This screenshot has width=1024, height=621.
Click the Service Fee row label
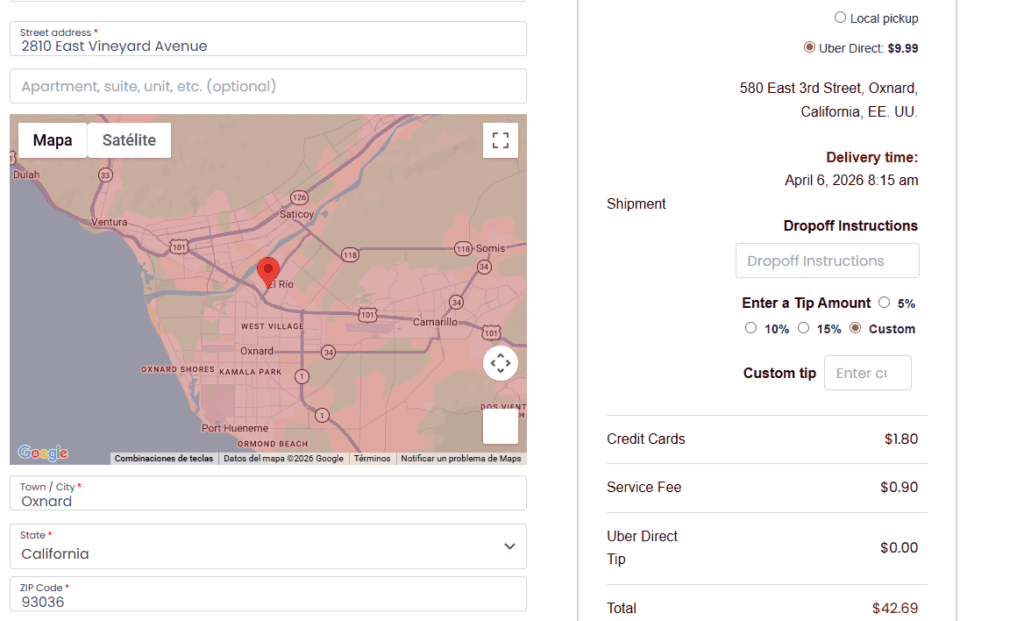tap(644, 487)
